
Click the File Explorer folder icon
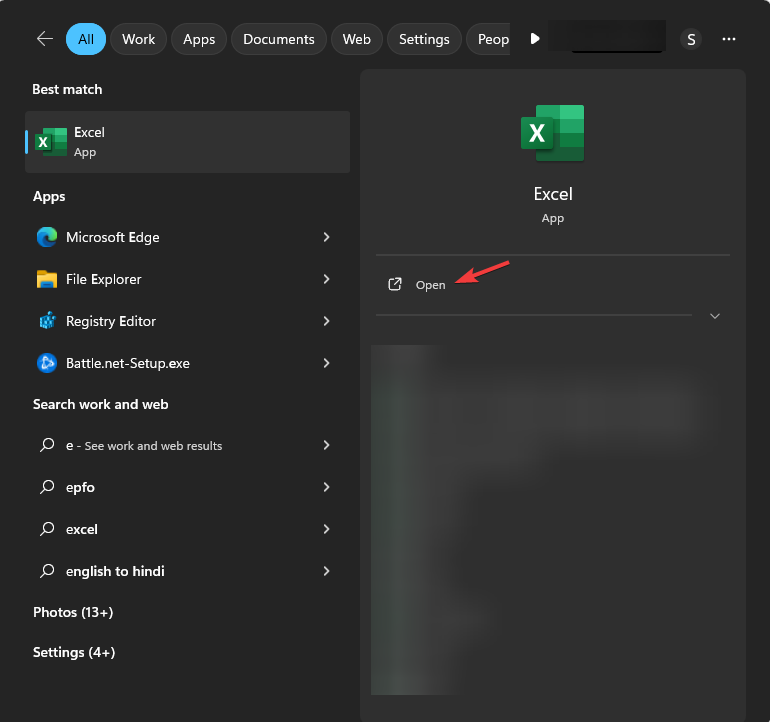point(47,279)
